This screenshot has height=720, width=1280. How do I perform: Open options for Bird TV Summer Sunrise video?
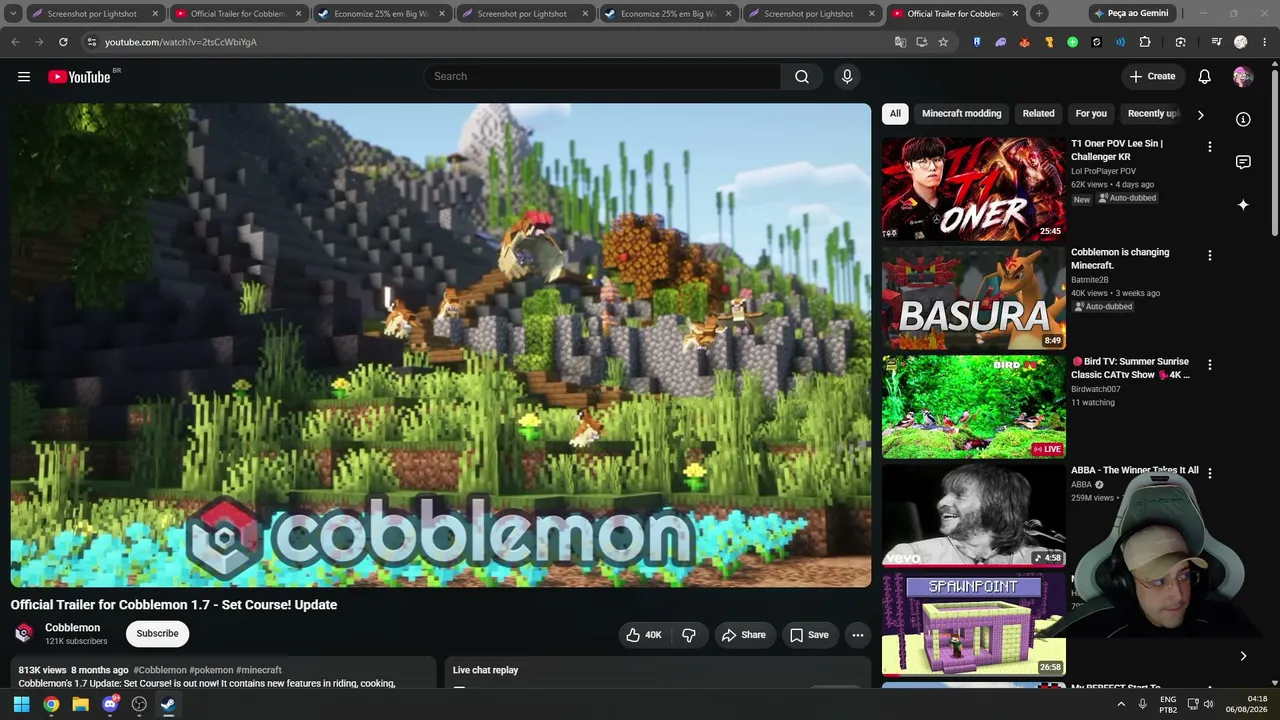(1209, 365)
